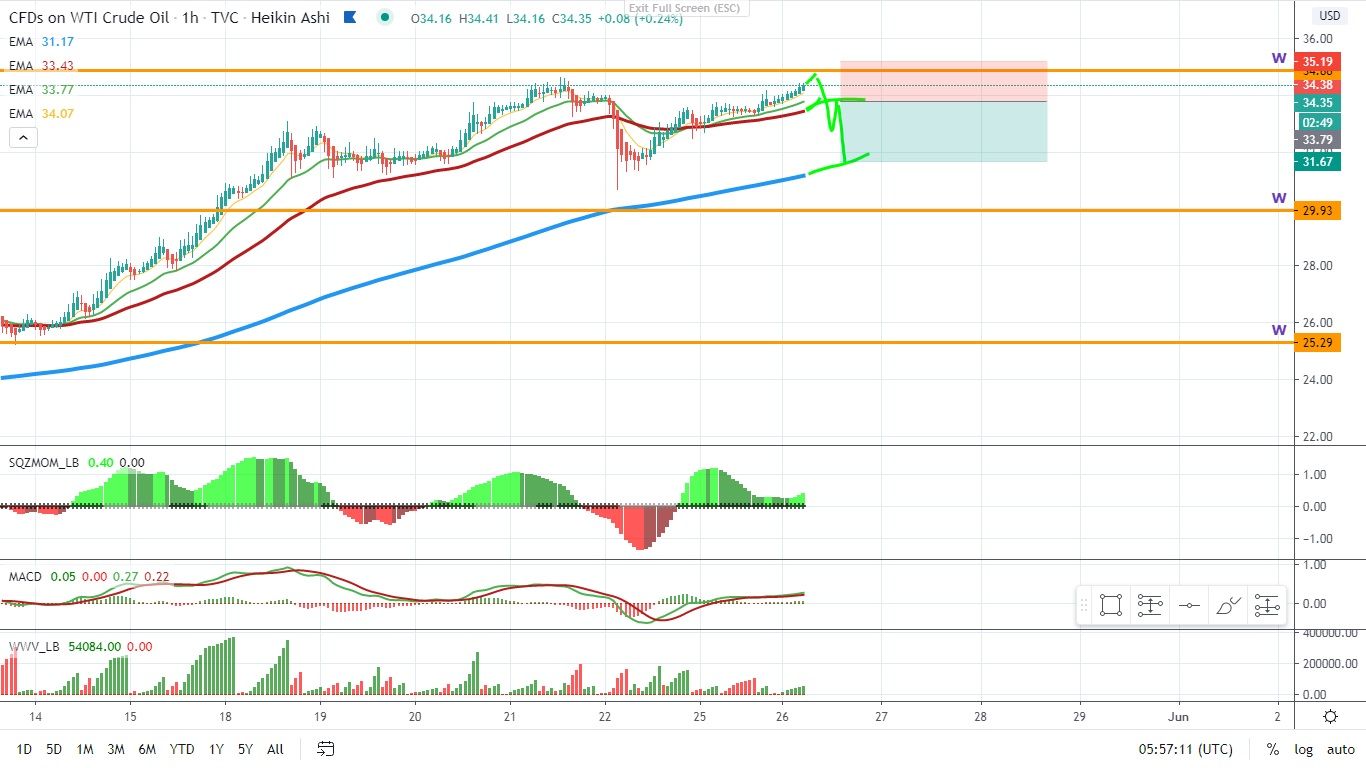Select the rectangle drawing tool in floating toolbar
The image size is (1366, 768).
pos(1110,605)
